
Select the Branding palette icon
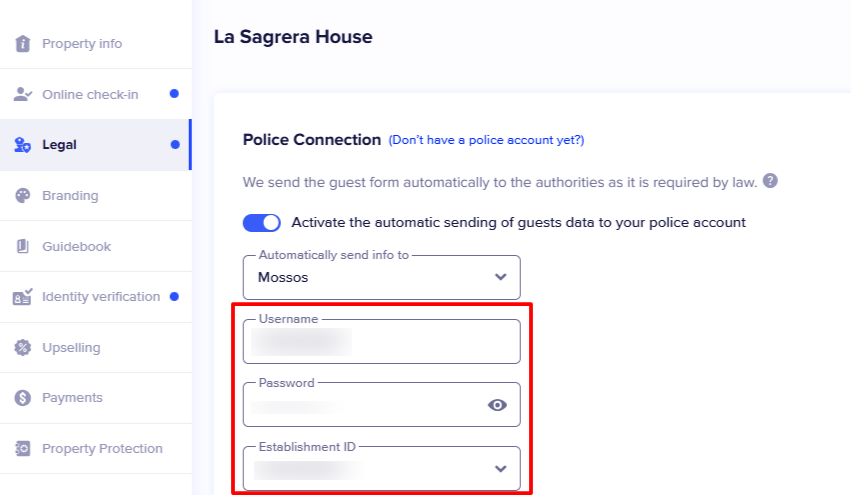tap(23, 195)
